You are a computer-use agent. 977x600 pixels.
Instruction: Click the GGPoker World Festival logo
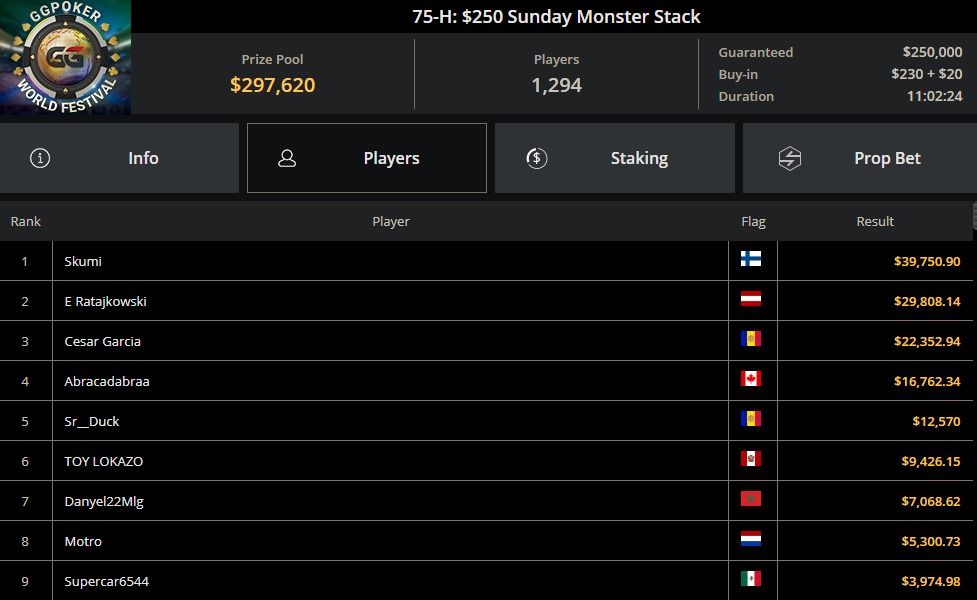click(x=65, y=57)
